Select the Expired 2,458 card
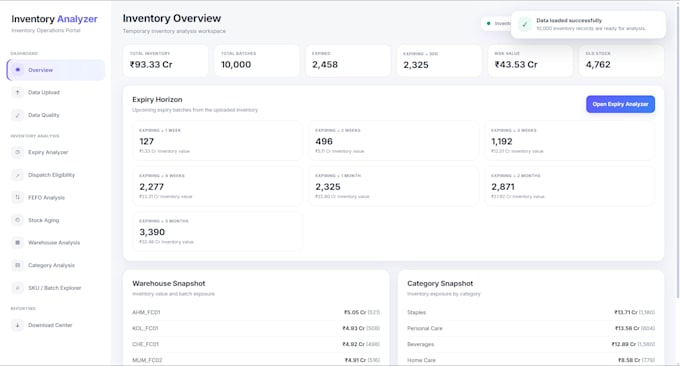This screenshot has width=680, height=366. 348,61
